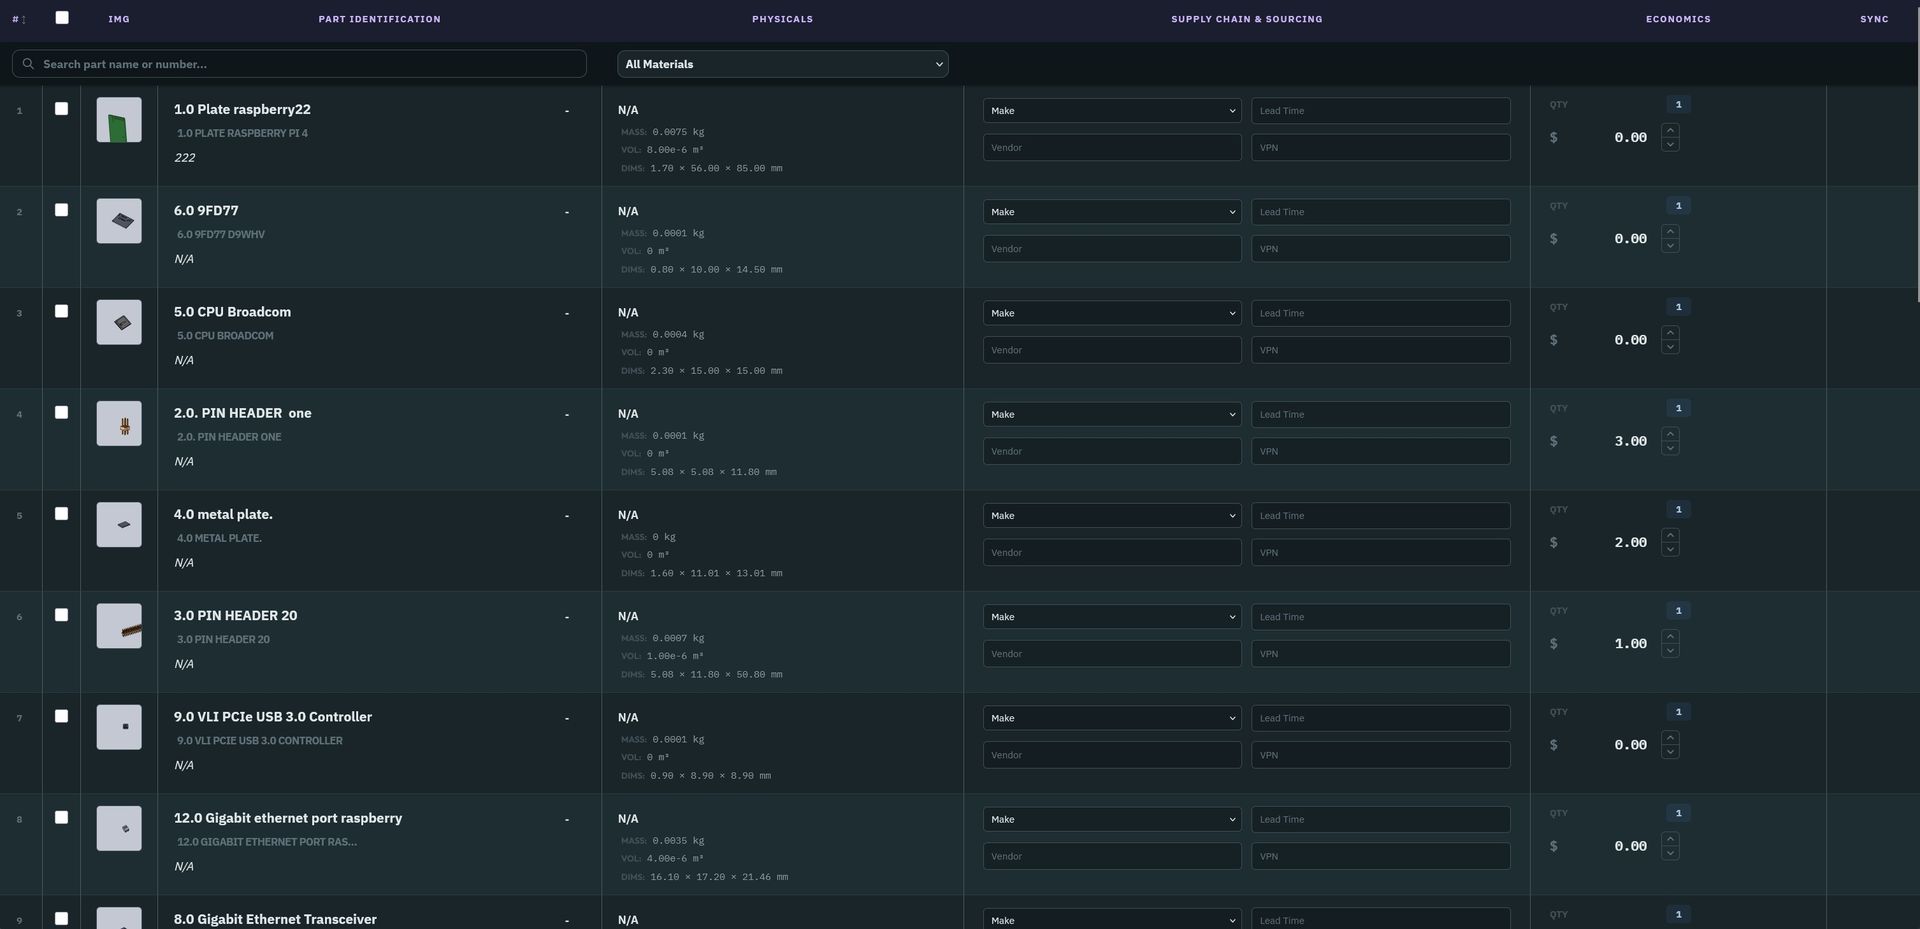Click Lead Time field for 4.0 metal plate

click(1380, 516)
